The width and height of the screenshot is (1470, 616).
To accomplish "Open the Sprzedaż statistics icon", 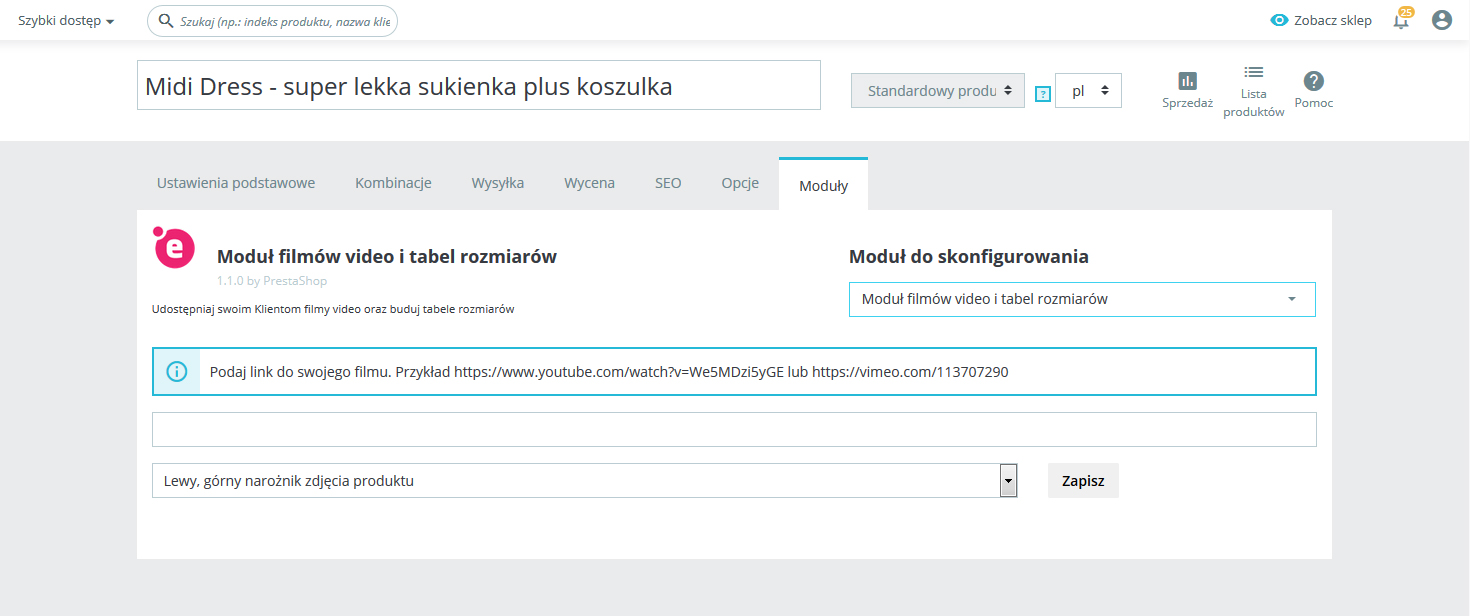I will coord(1187,81).
